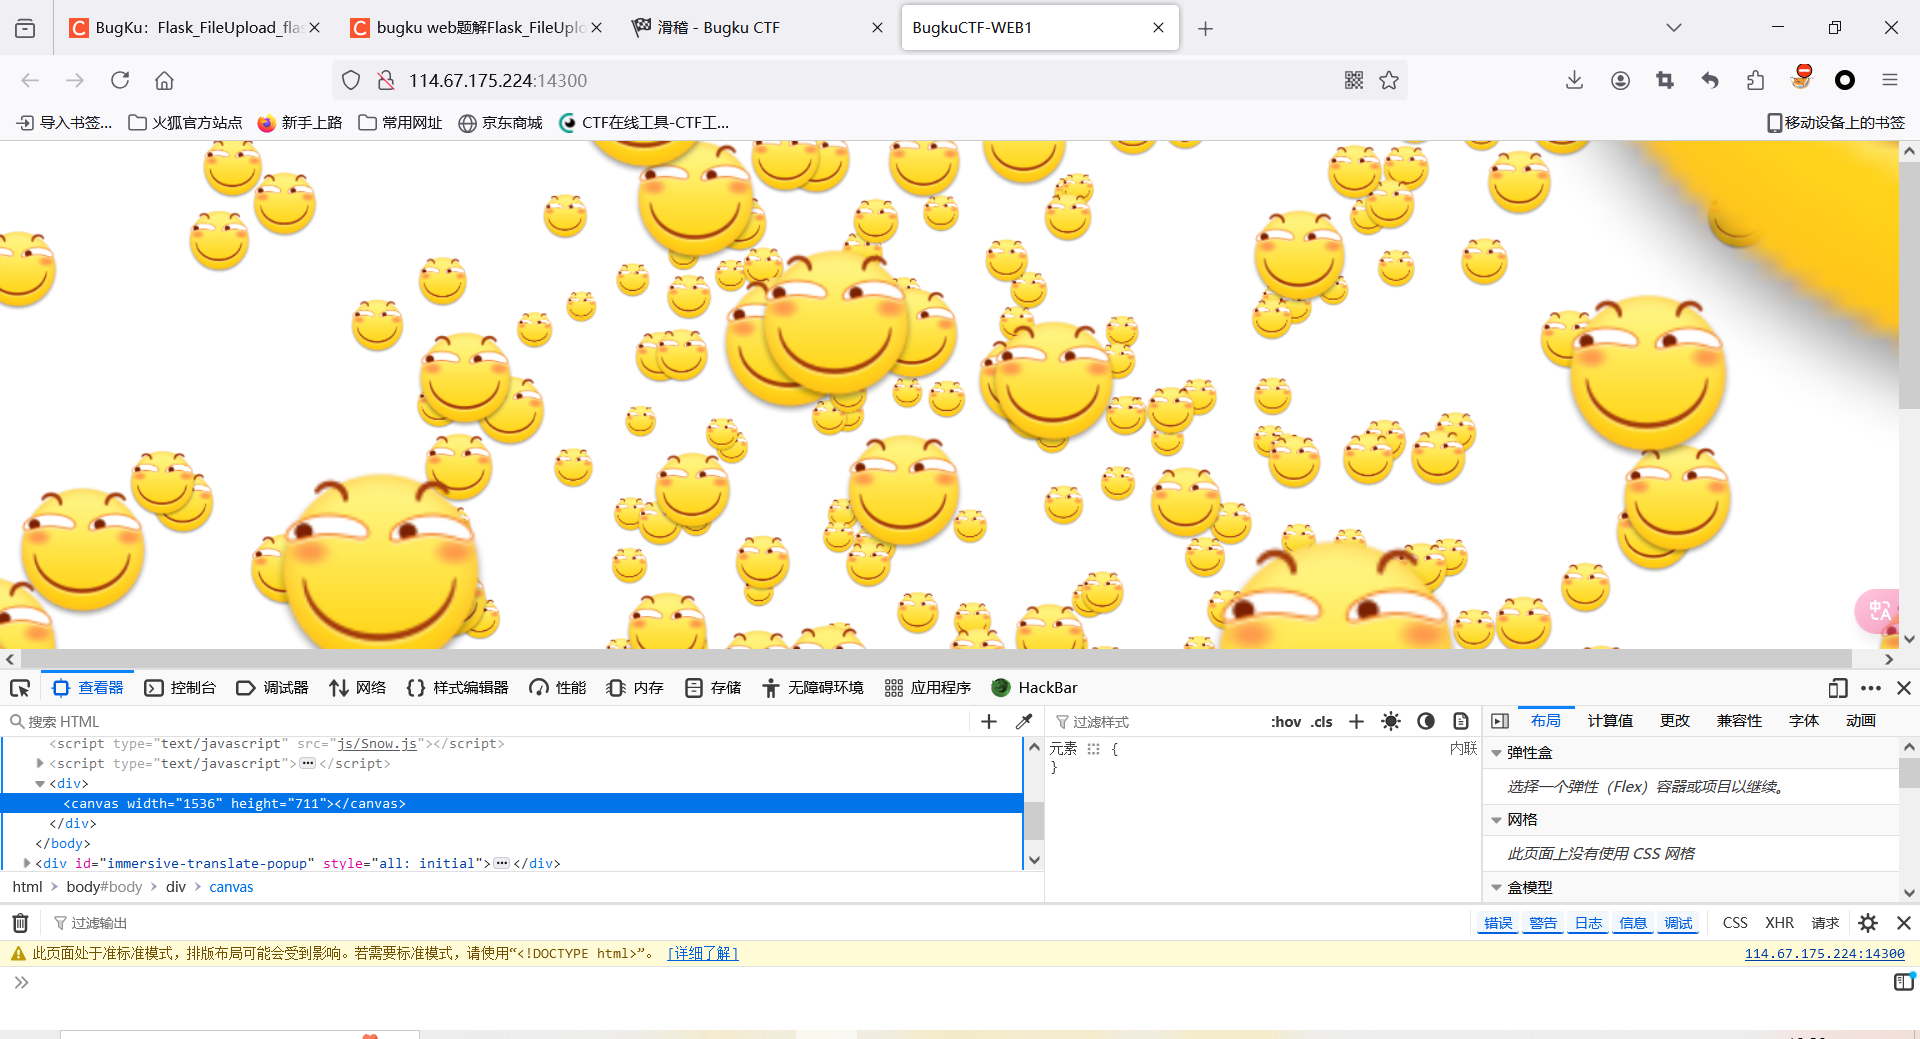Clear the console output with trash icon
1920x1039 pixels.
click(x=20, y=922)
